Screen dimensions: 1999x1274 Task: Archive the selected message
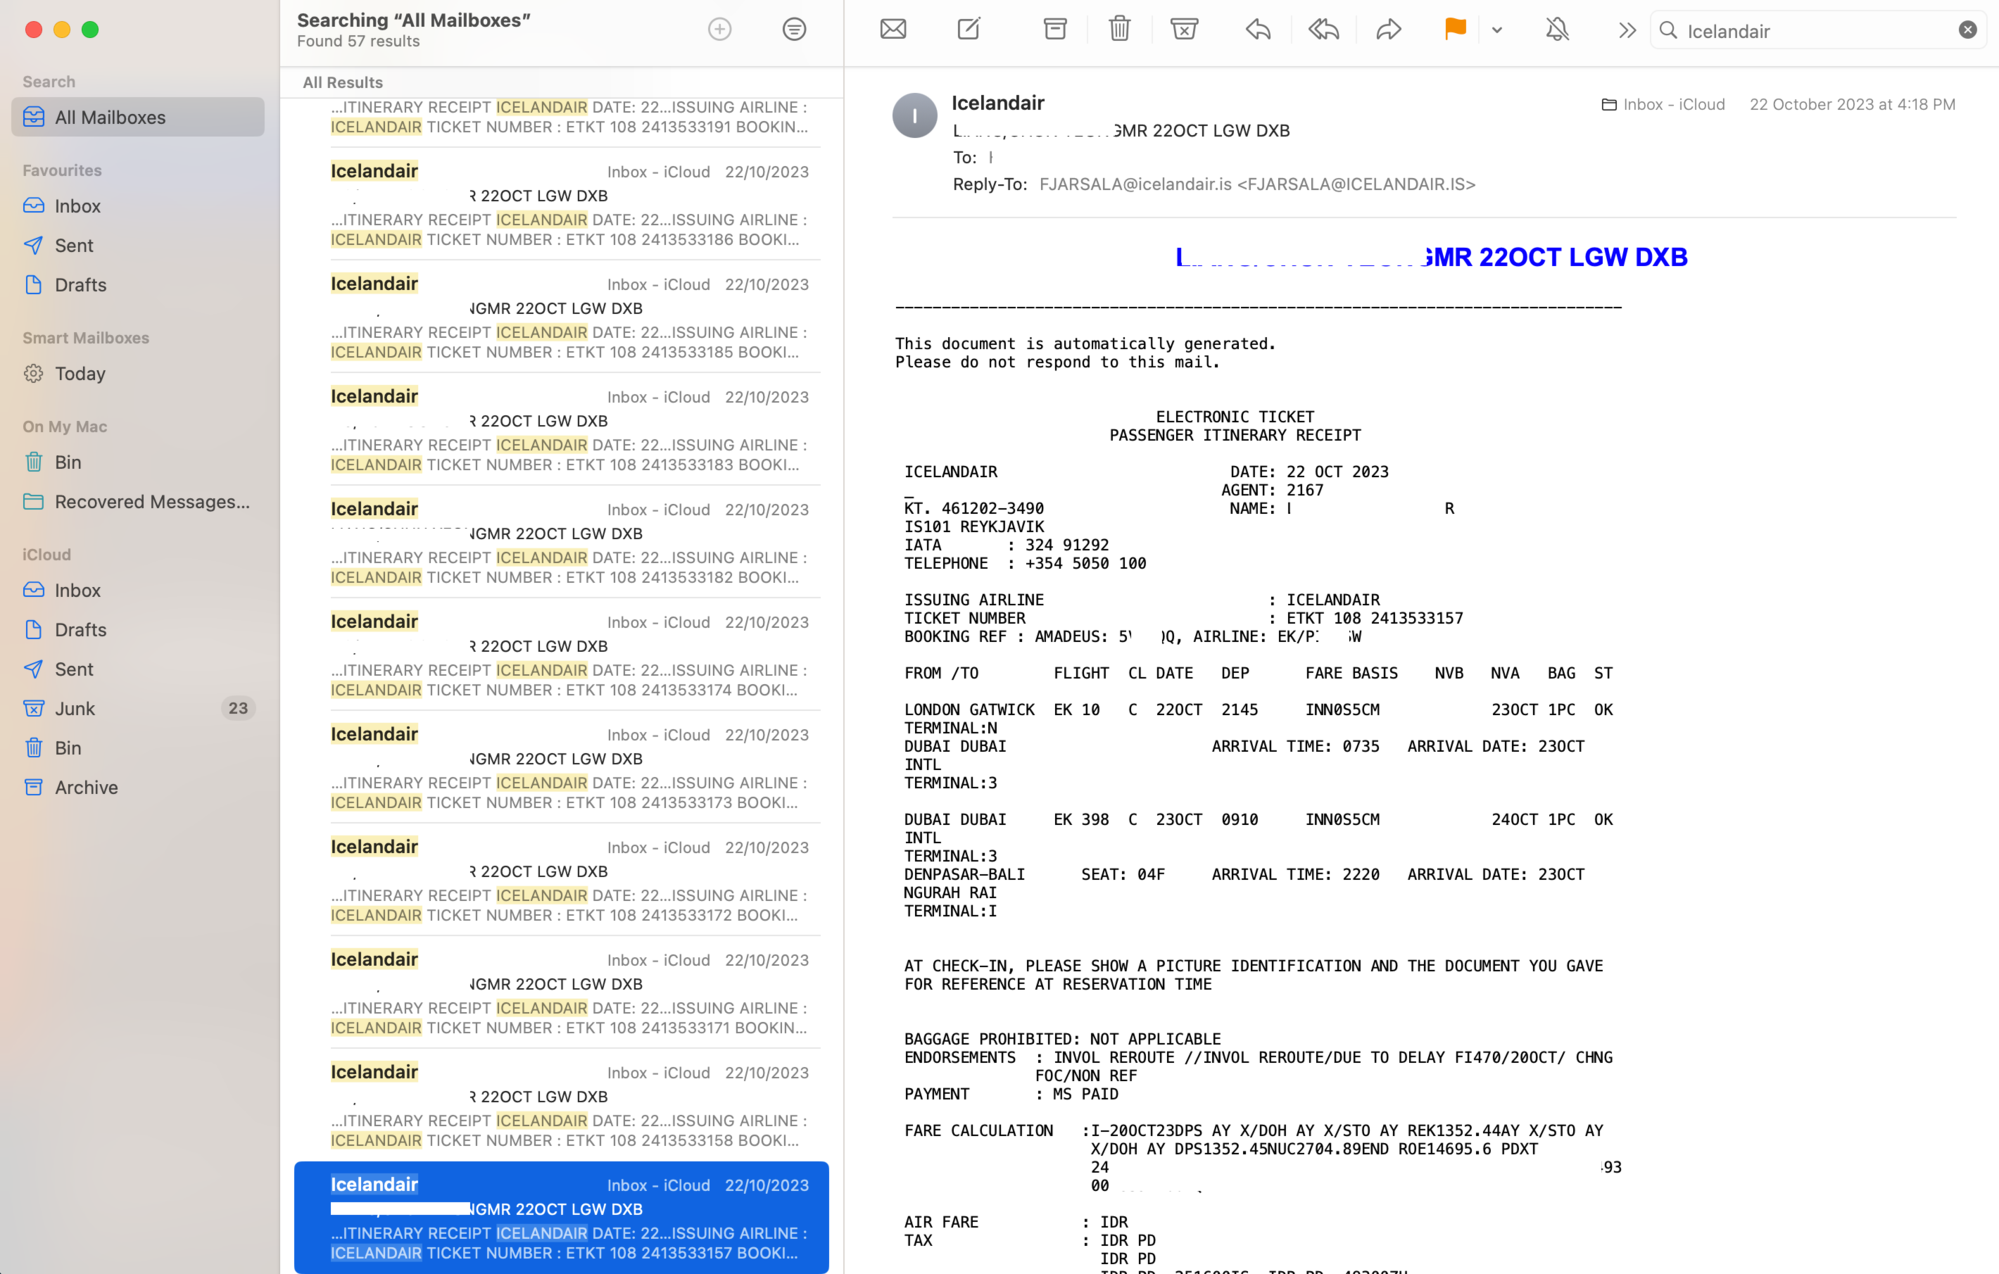tap(1055, 29)
